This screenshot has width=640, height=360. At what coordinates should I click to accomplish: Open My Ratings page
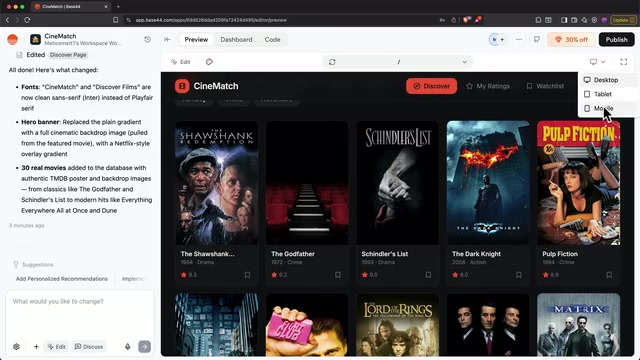(488, 86)
